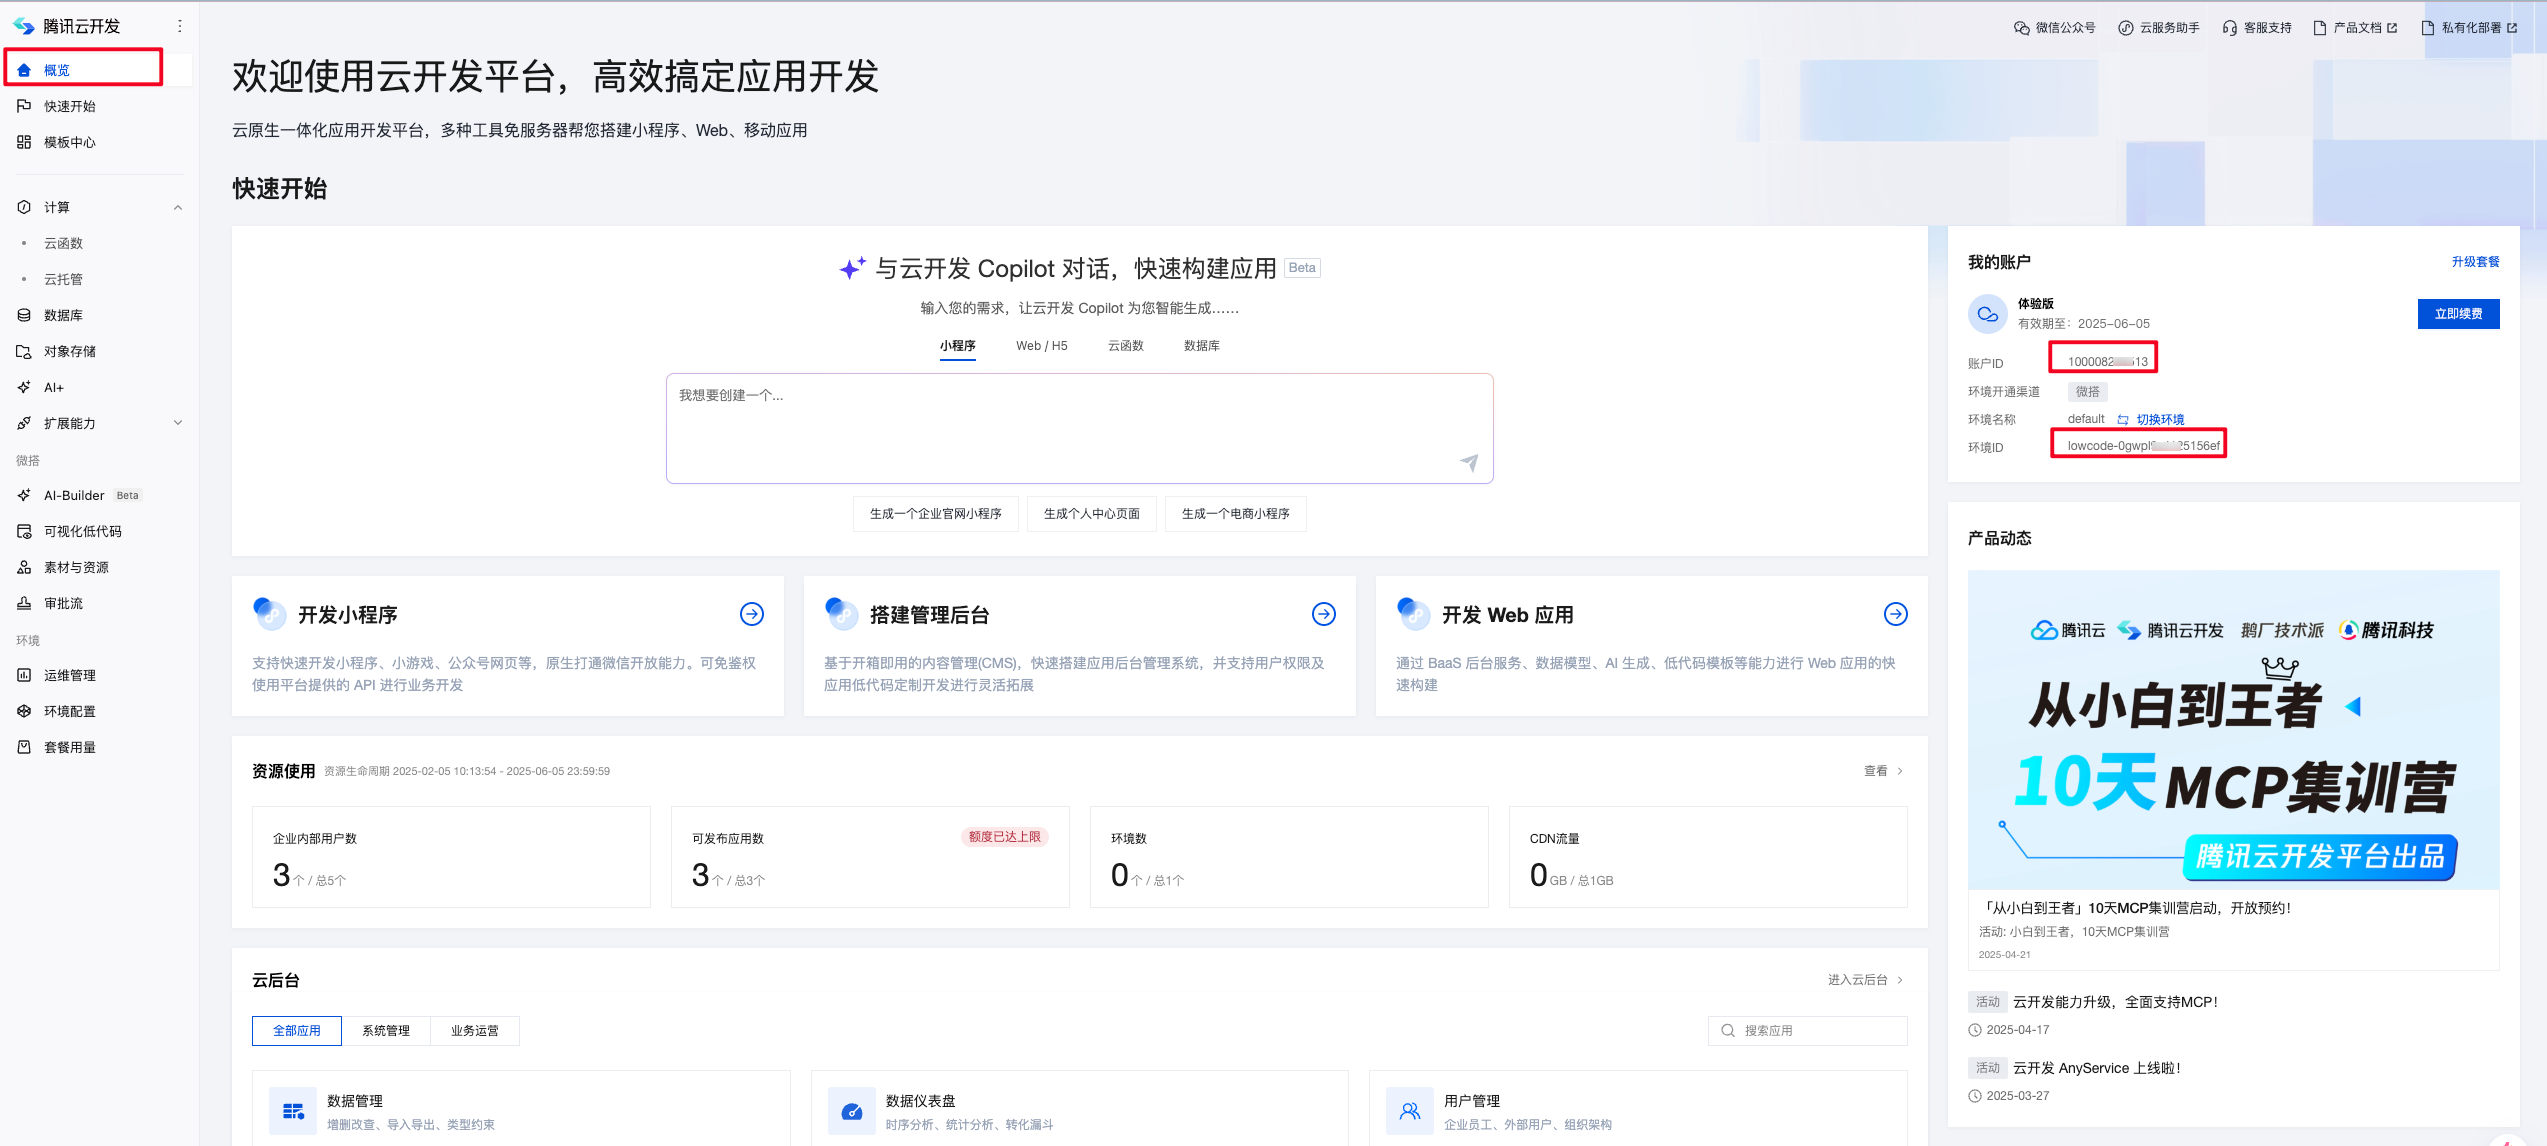Click the switch icon beside 切换环境
2547x1146 pixels.
2123,420
